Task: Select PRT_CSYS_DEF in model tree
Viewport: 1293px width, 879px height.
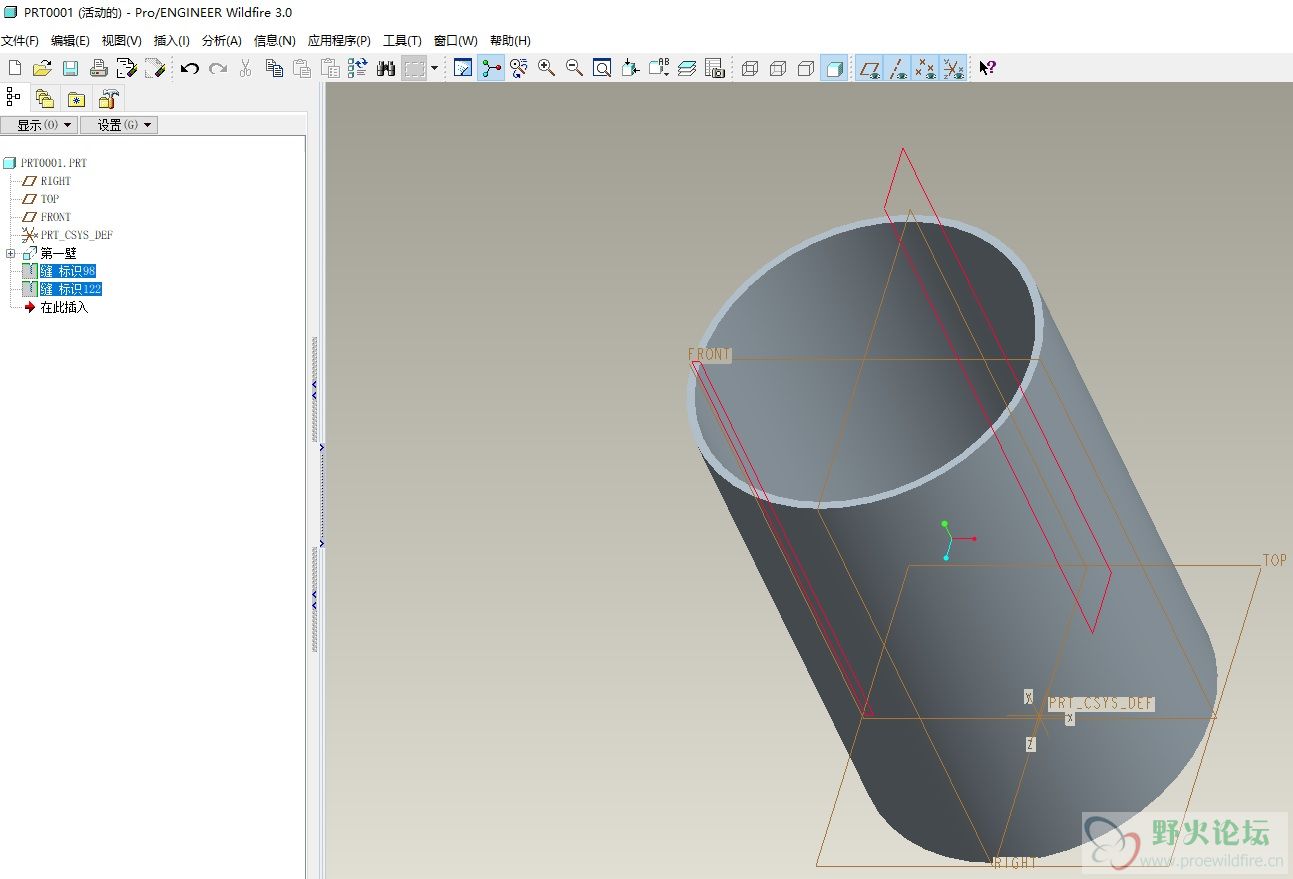Action: pyautogui.click(x=76, y=235)
